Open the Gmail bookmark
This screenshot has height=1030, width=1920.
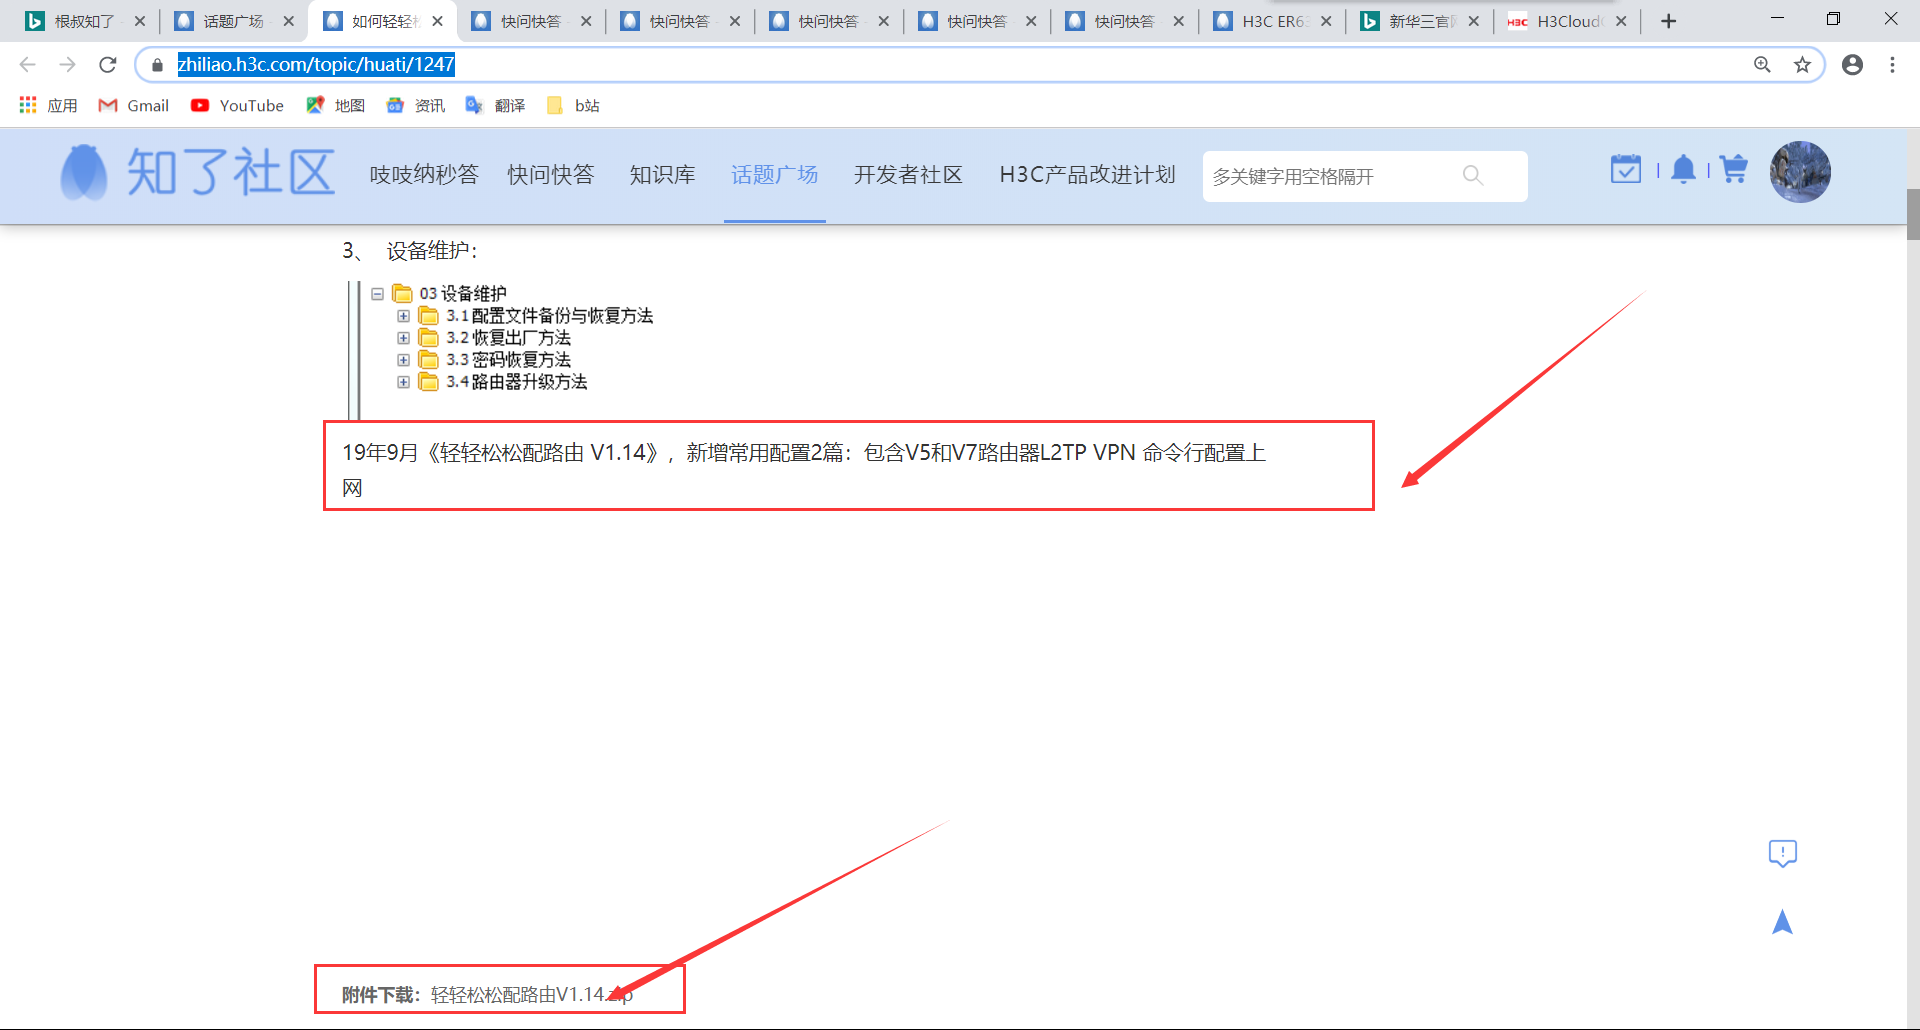[133, 105]
